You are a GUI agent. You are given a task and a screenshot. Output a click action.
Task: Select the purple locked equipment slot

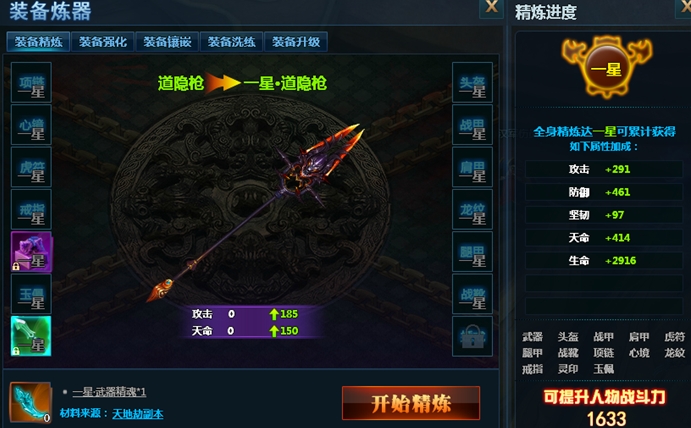31,252
